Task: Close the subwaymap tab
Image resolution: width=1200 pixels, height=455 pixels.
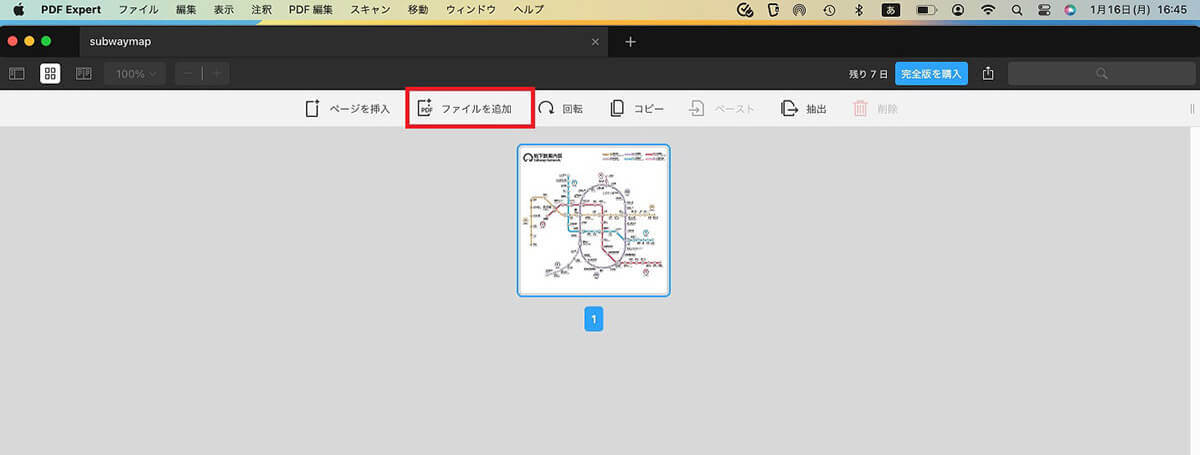Action: click(596, 42)
